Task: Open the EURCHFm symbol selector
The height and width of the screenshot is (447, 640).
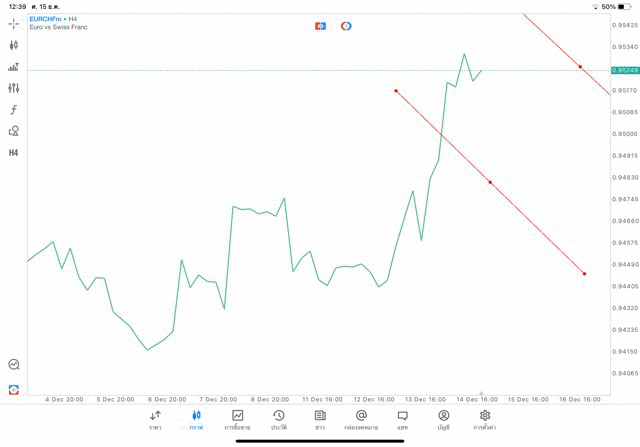Action: [x=49, y=18]
